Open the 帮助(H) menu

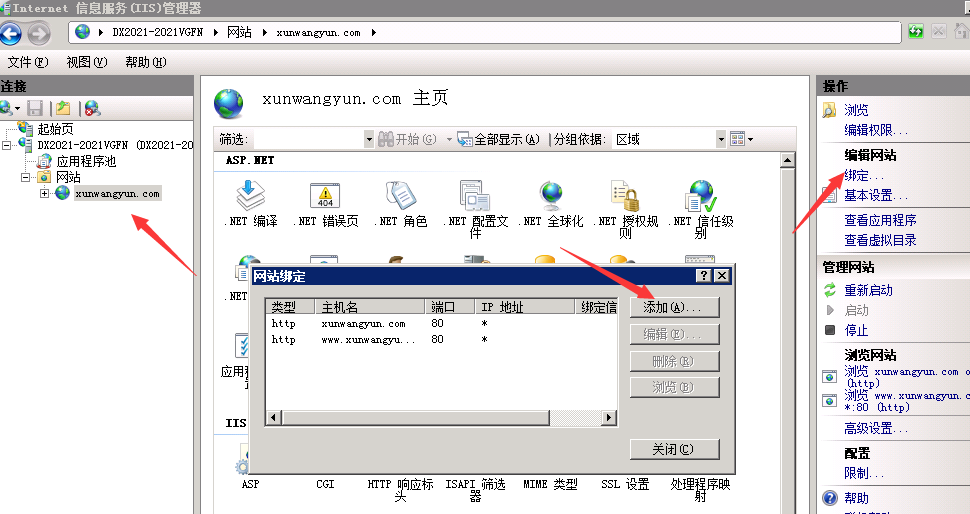146,62
